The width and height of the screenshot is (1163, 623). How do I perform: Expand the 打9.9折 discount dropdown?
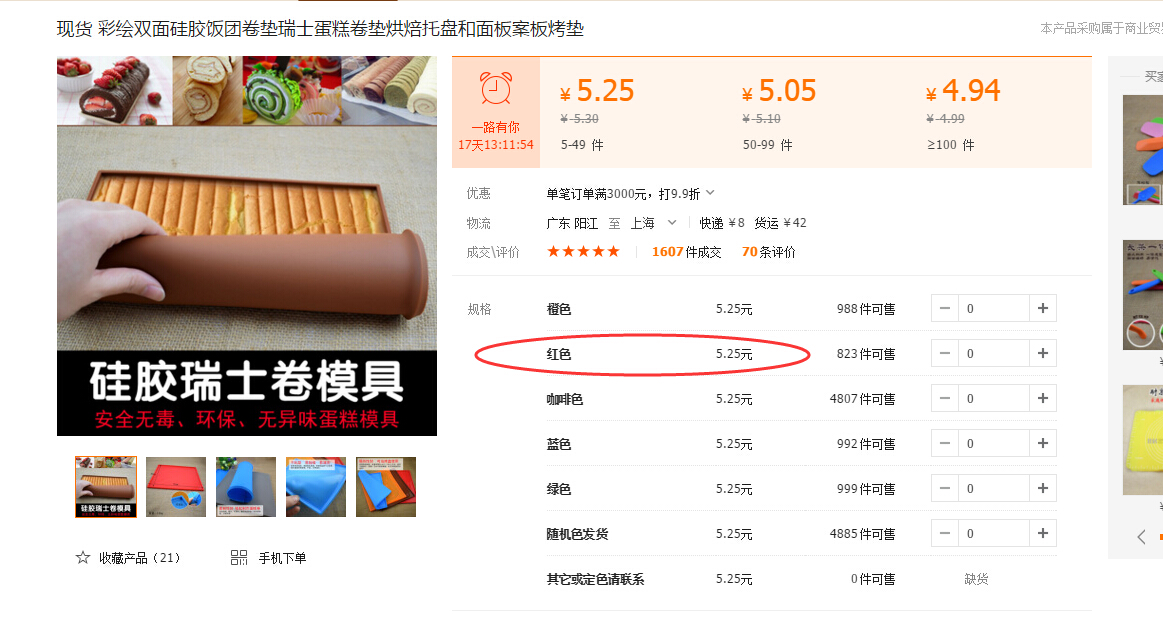click(x=710, y=193)
